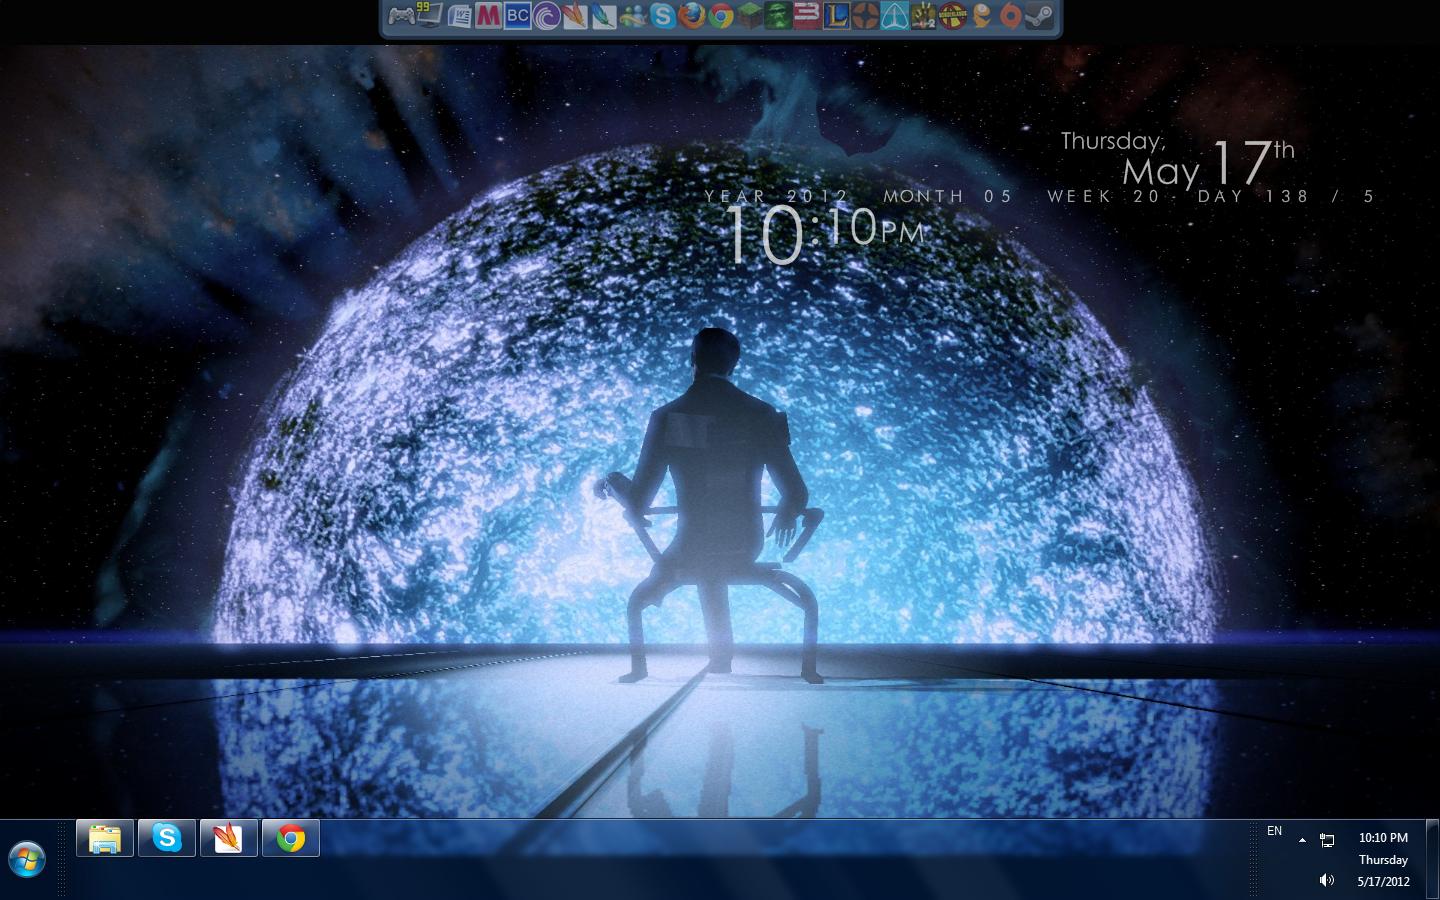The image size is (1440, 900).
Task: Launch the game icon marked with a 2
Action: pyautogui.click(x=923, y=16)
